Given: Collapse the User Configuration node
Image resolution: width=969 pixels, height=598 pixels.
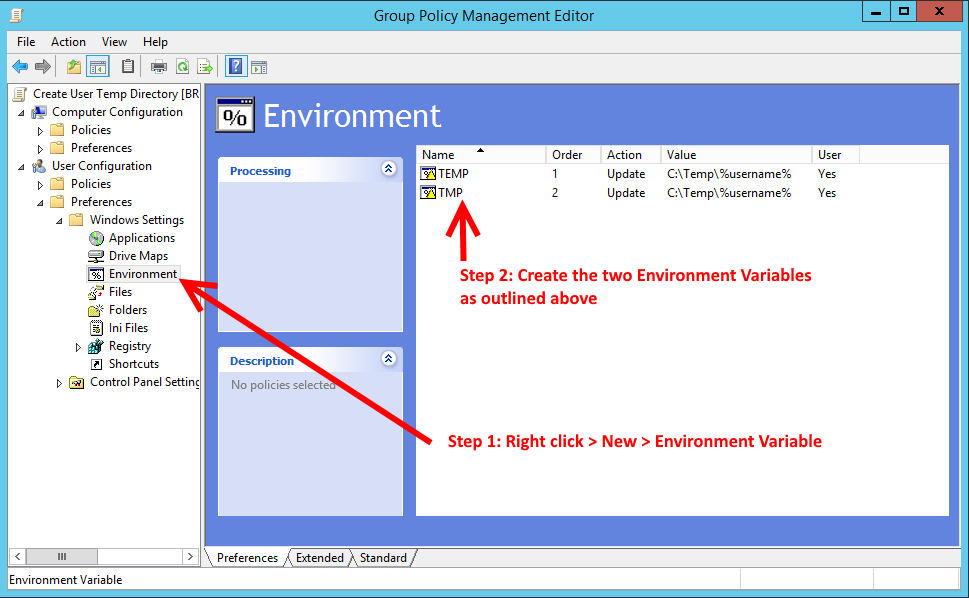Looking at the screenshot, I should 22,167.
